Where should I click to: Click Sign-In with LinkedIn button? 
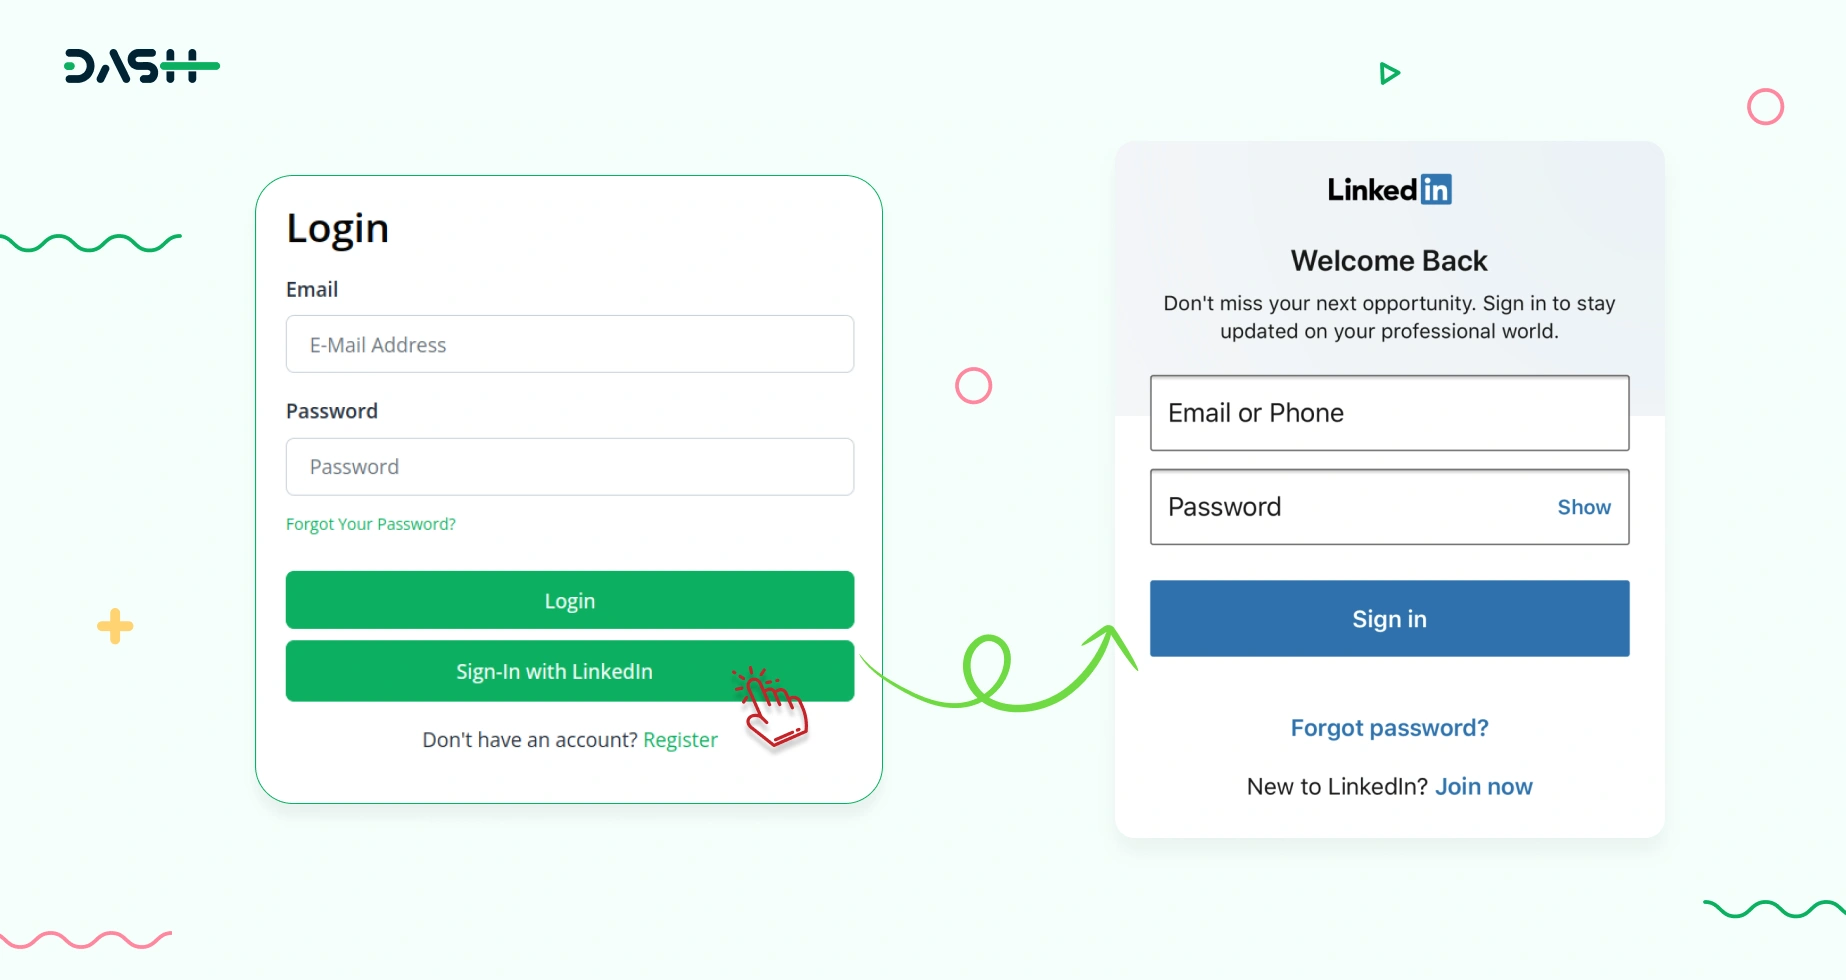[555, 671]
